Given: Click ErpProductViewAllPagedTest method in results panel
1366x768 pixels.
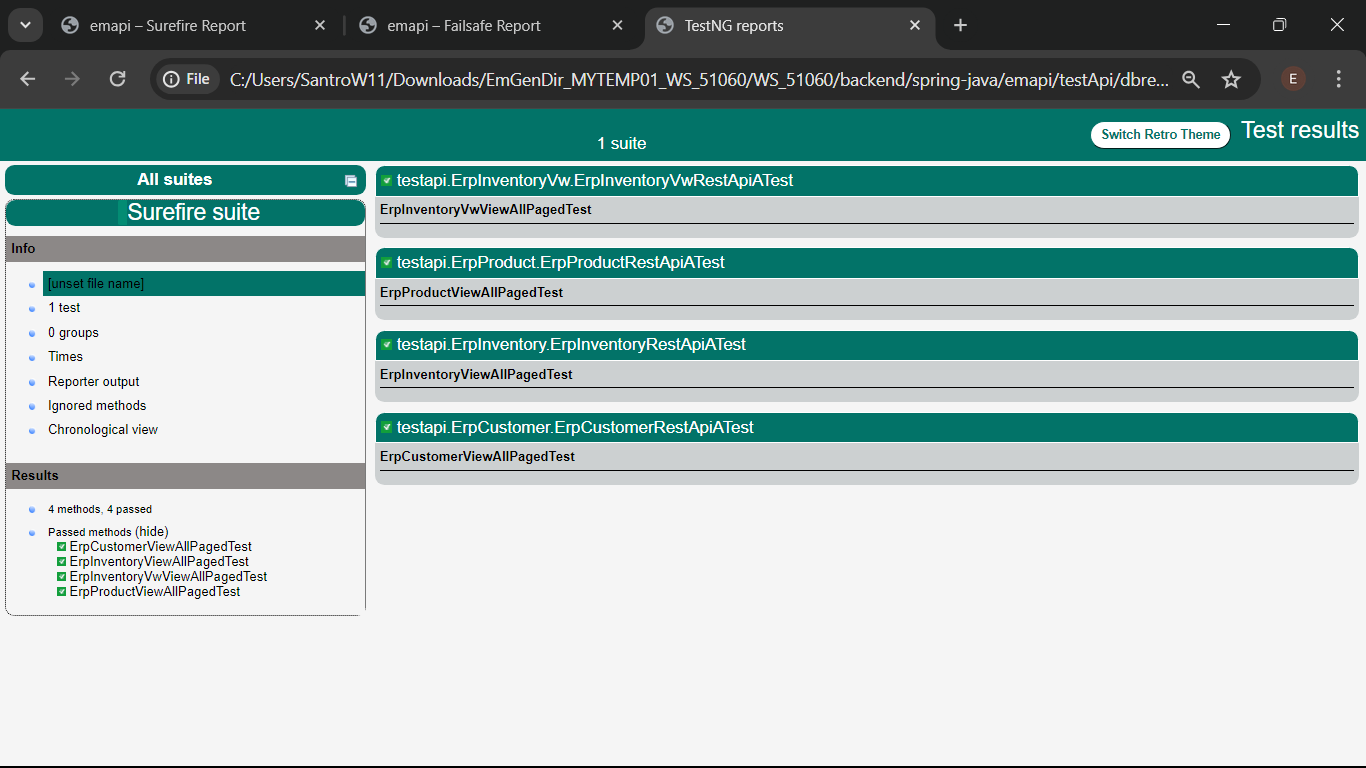Looking at the screenshot, I should coord(472,293).
